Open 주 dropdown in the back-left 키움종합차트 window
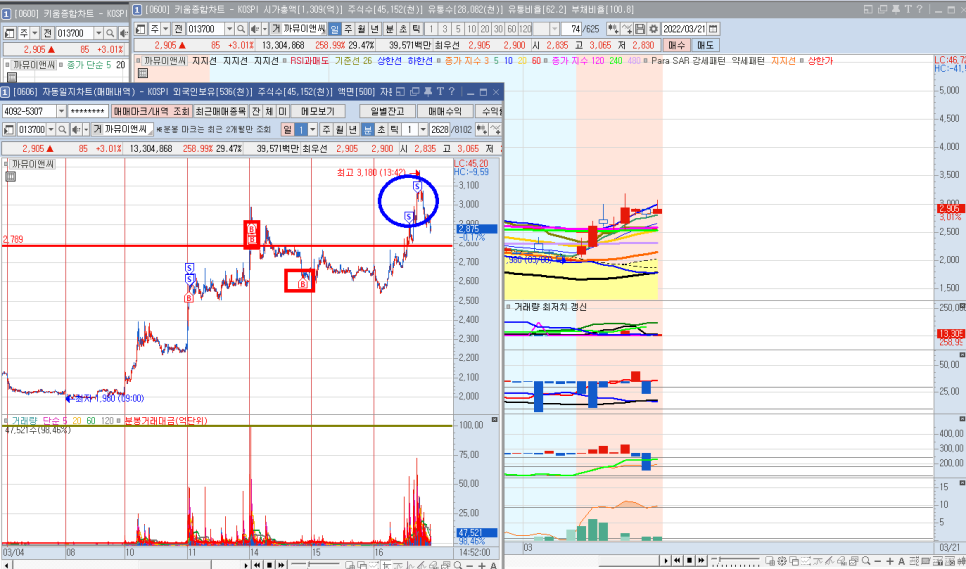Viewport: 966px width, 569px height. (x=34, y=33)
